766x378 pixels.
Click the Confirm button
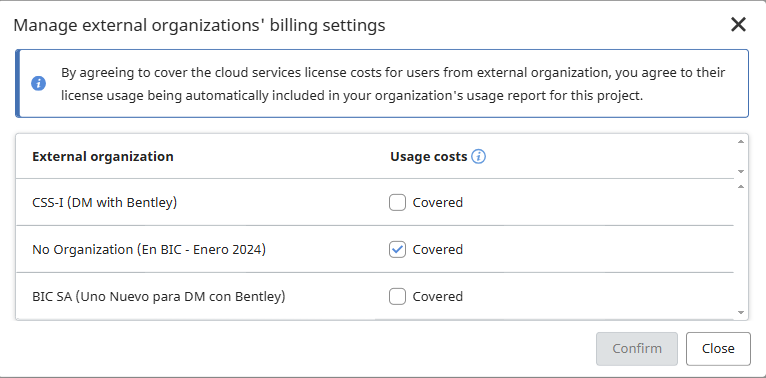point(637,349)
